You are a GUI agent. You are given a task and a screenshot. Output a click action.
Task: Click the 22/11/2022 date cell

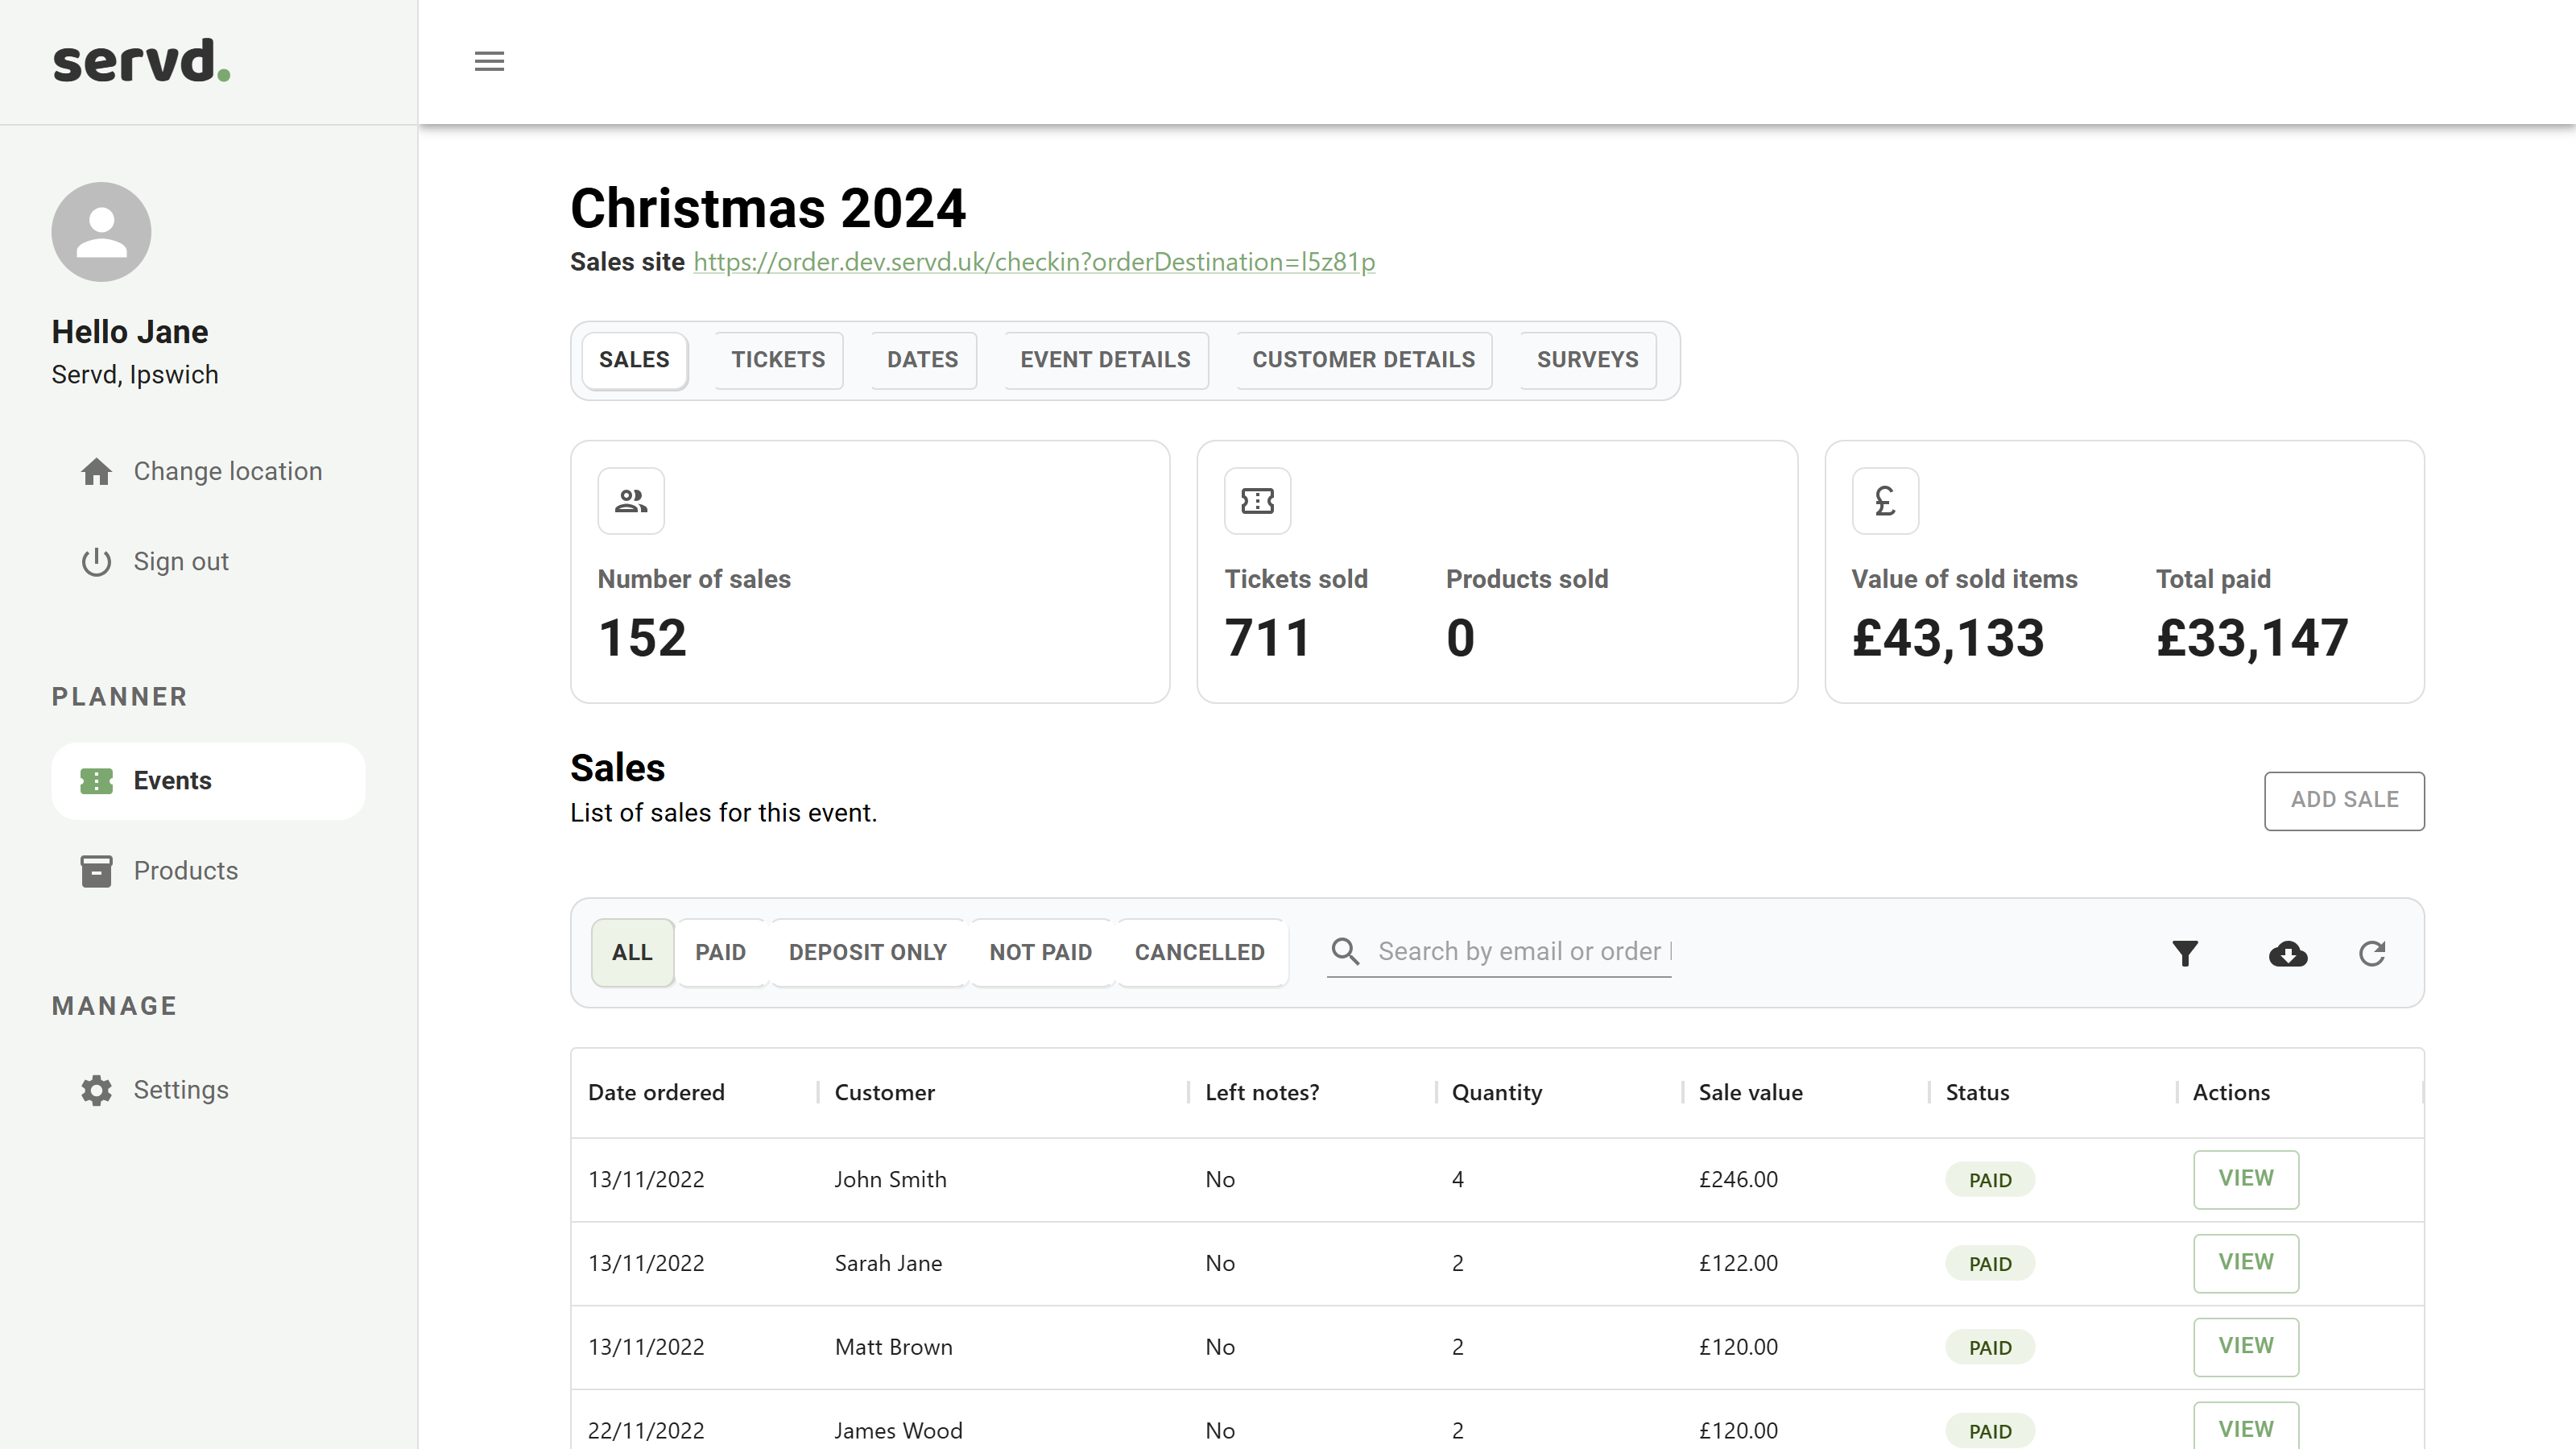point(646,1431)
